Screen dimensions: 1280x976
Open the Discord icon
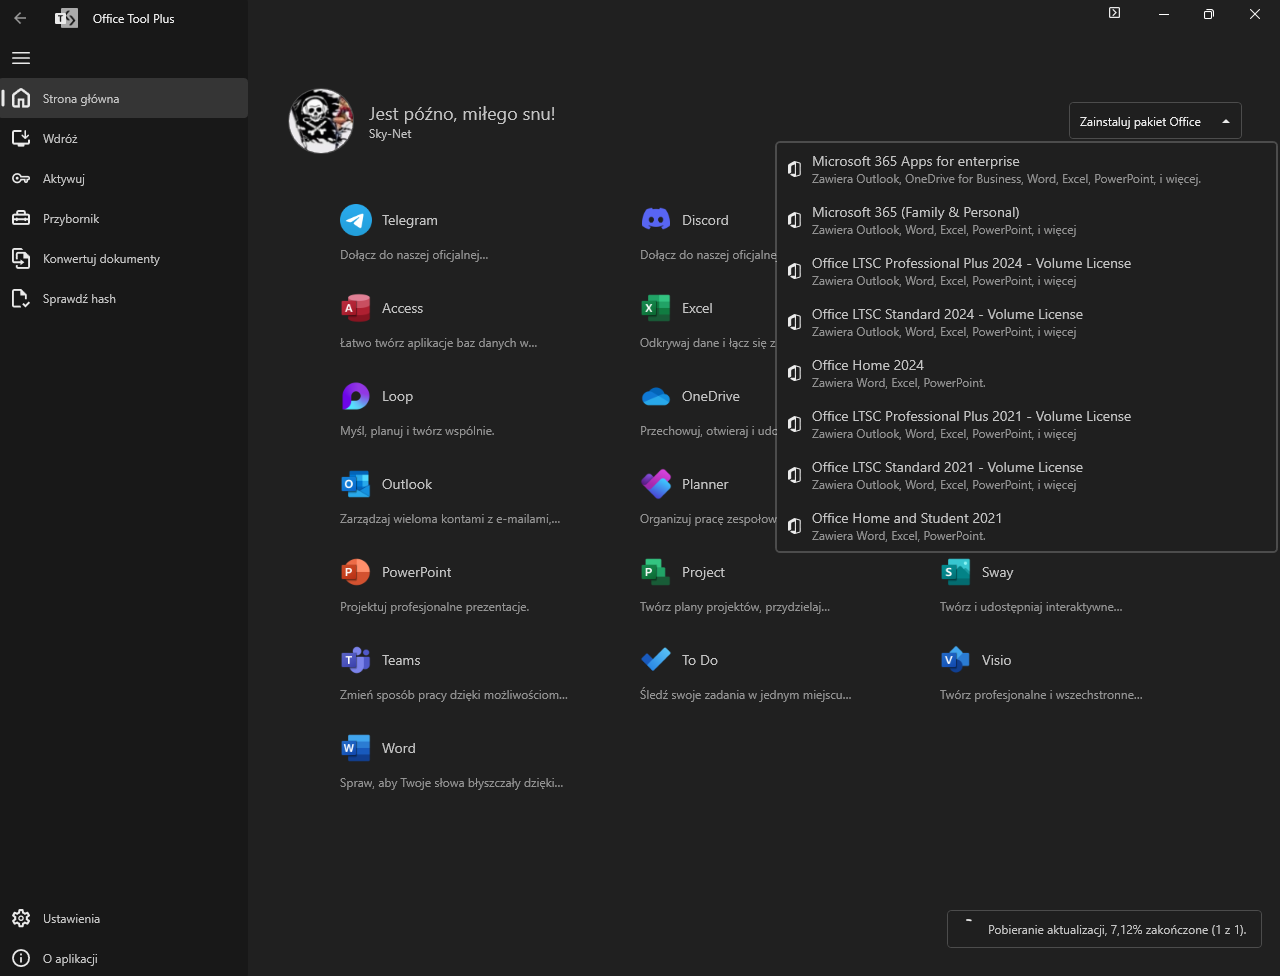pyautogui.click(x=656, y=220)
